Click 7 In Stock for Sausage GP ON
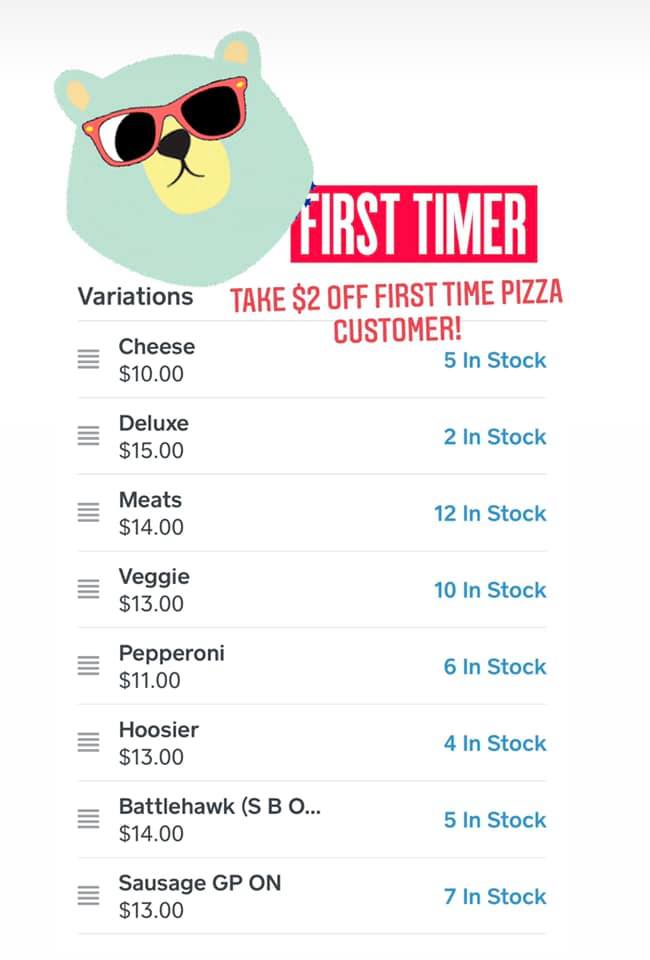Viewport: 650px width, 960px height. (x=495, y=897)
